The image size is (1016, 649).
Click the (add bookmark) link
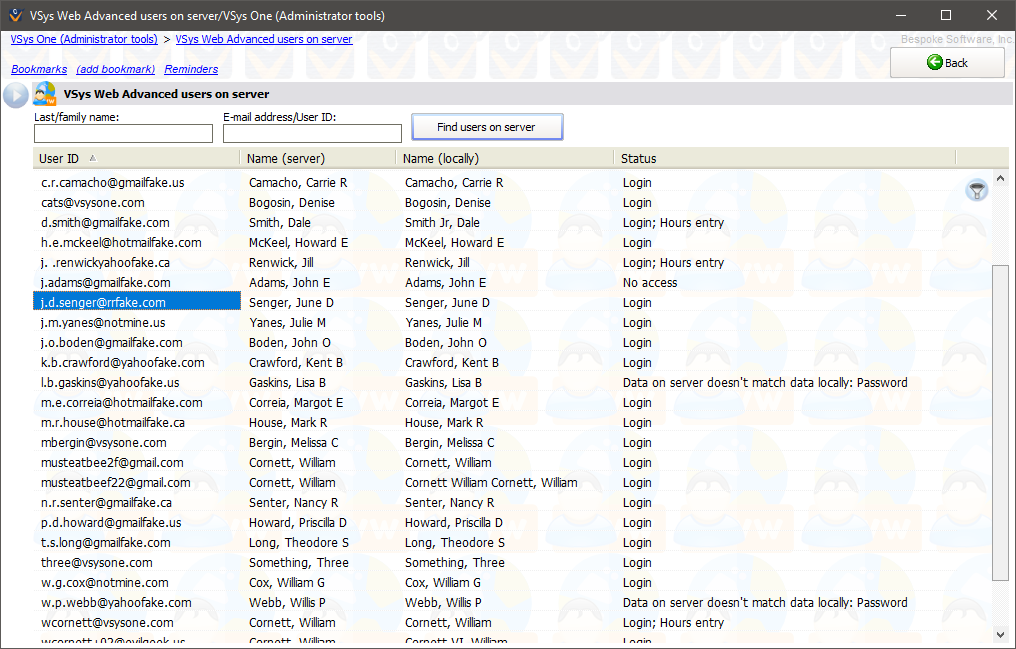point(115,69)
